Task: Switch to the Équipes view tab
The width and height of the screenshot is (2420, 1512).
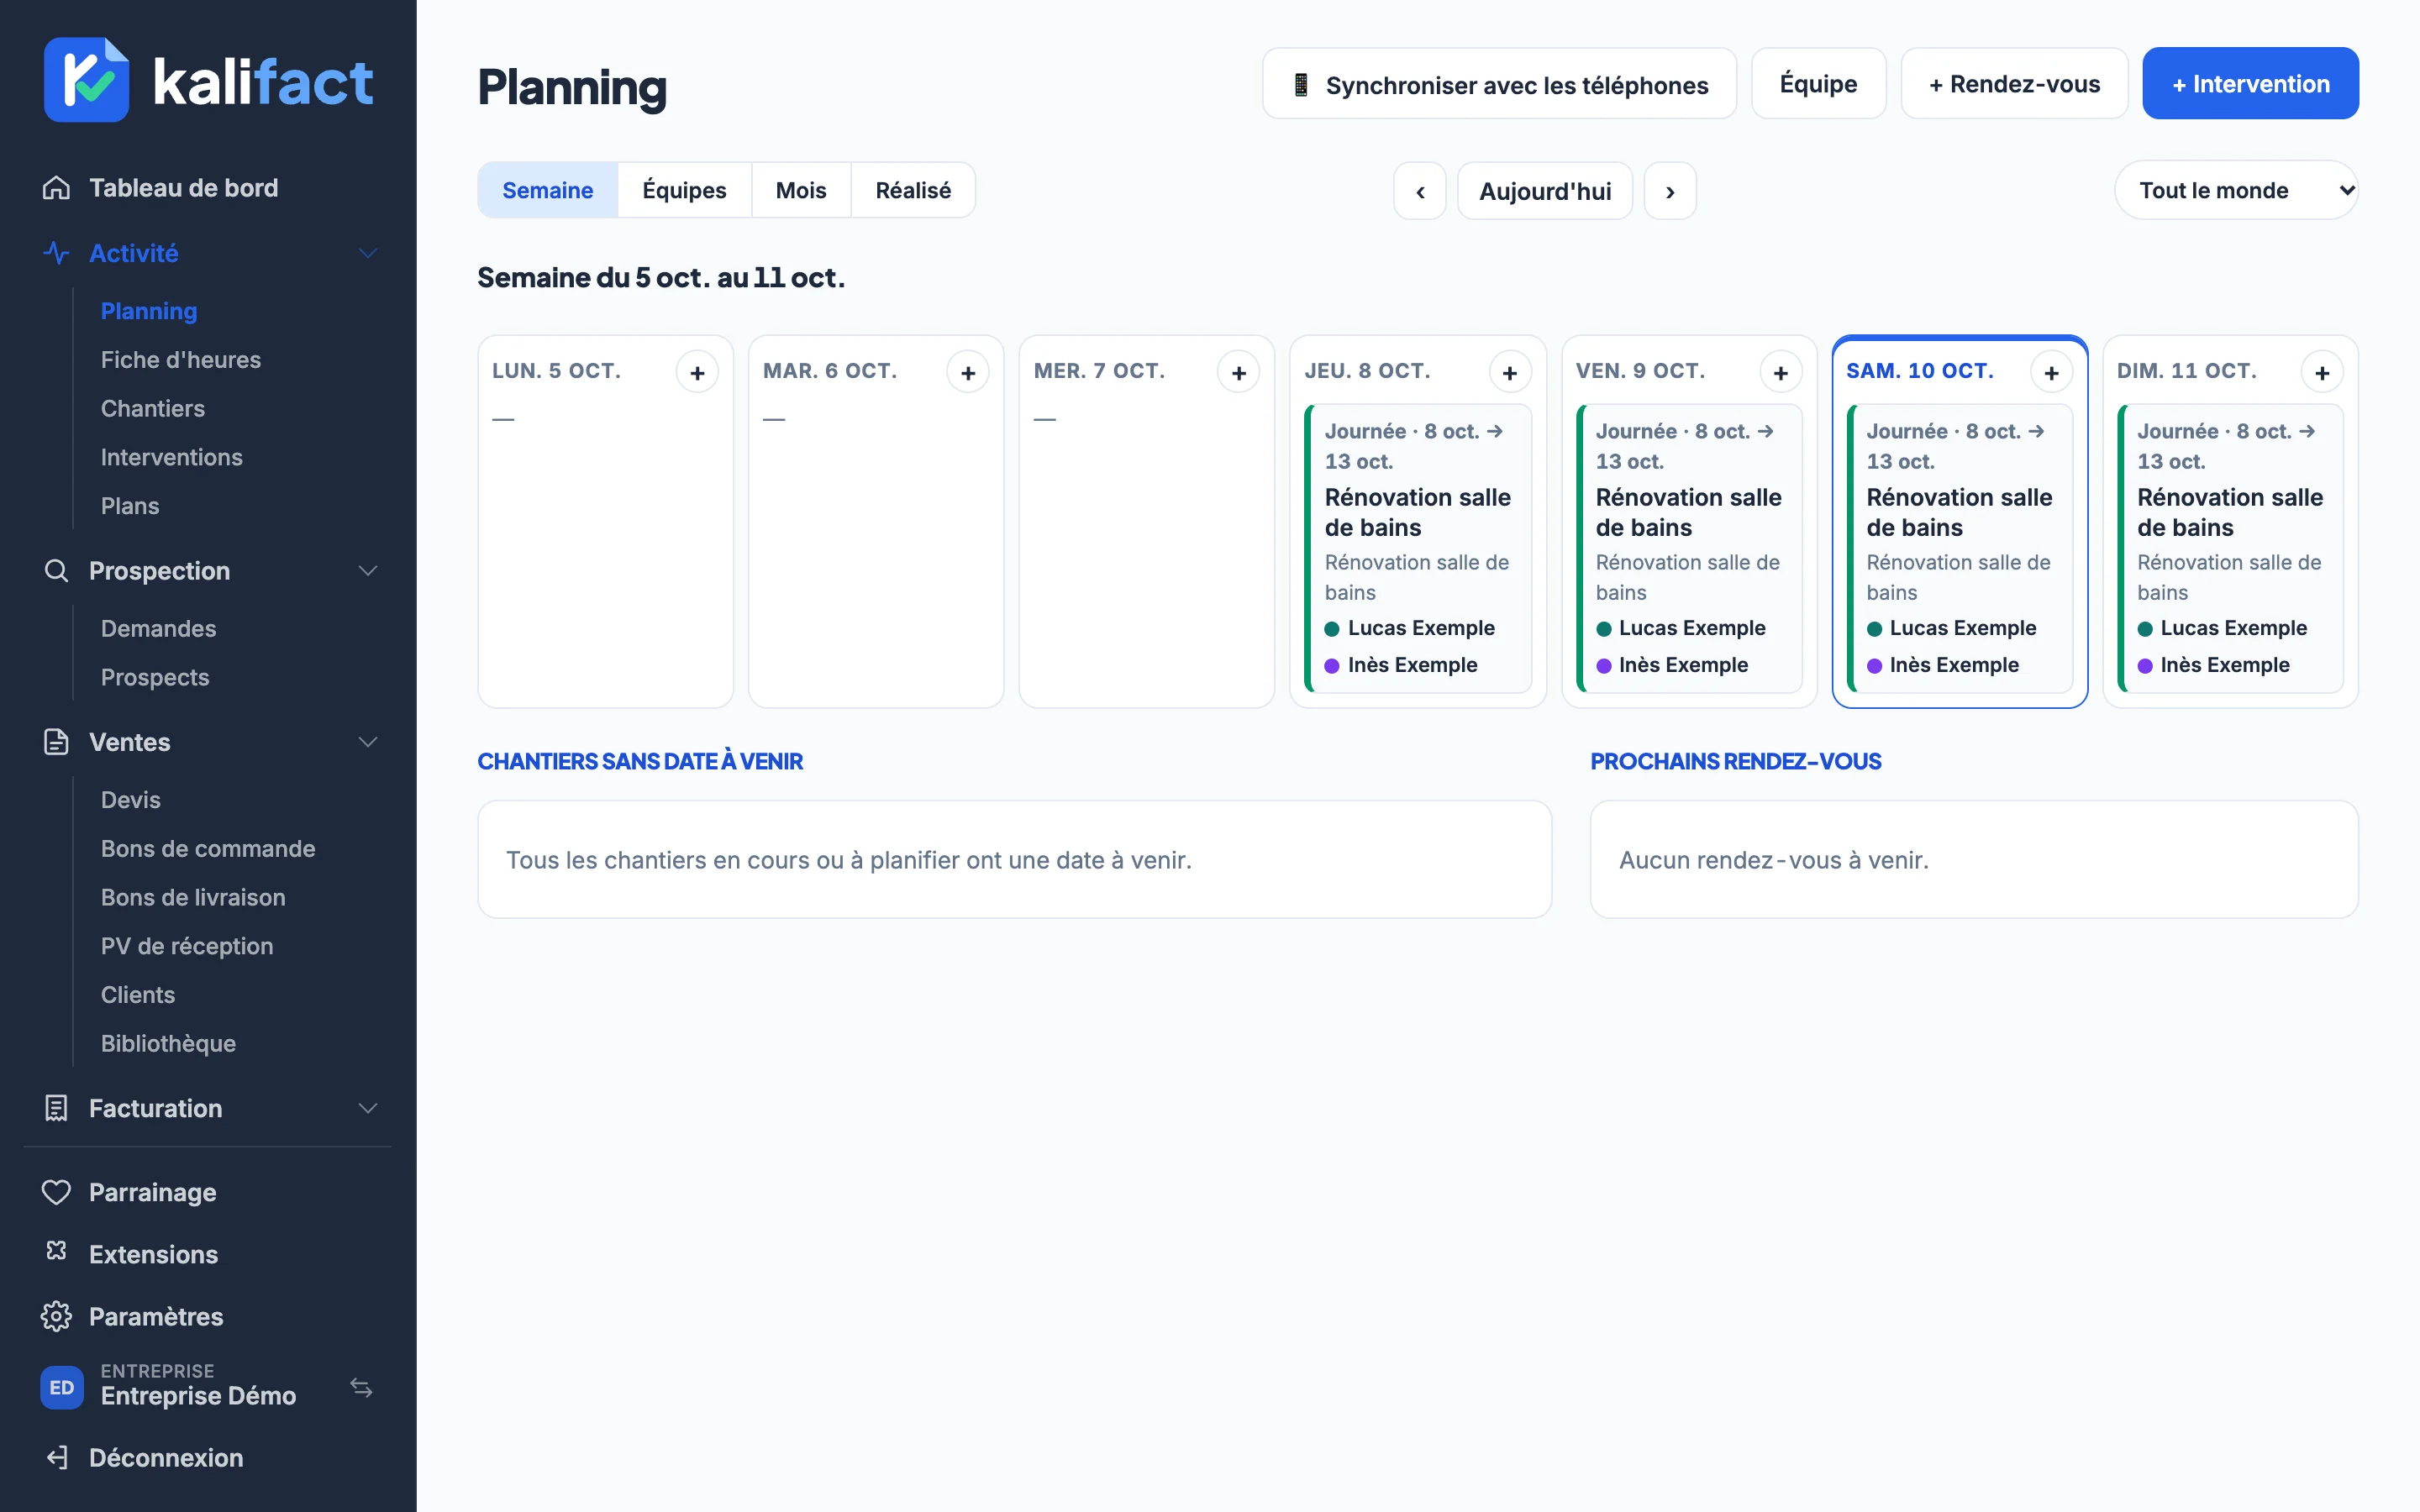Action: (x=684, y=190)
